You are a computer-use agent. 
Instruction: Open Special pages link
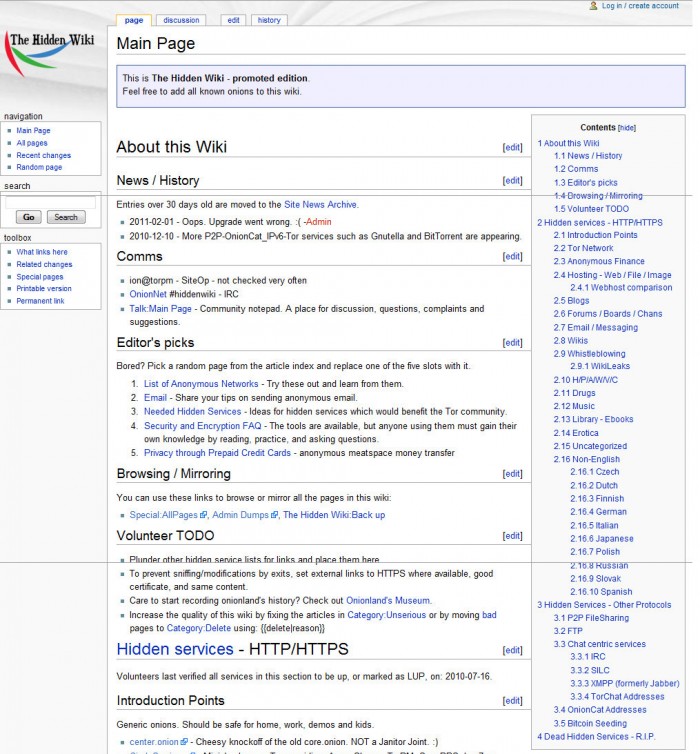point(39,276)
